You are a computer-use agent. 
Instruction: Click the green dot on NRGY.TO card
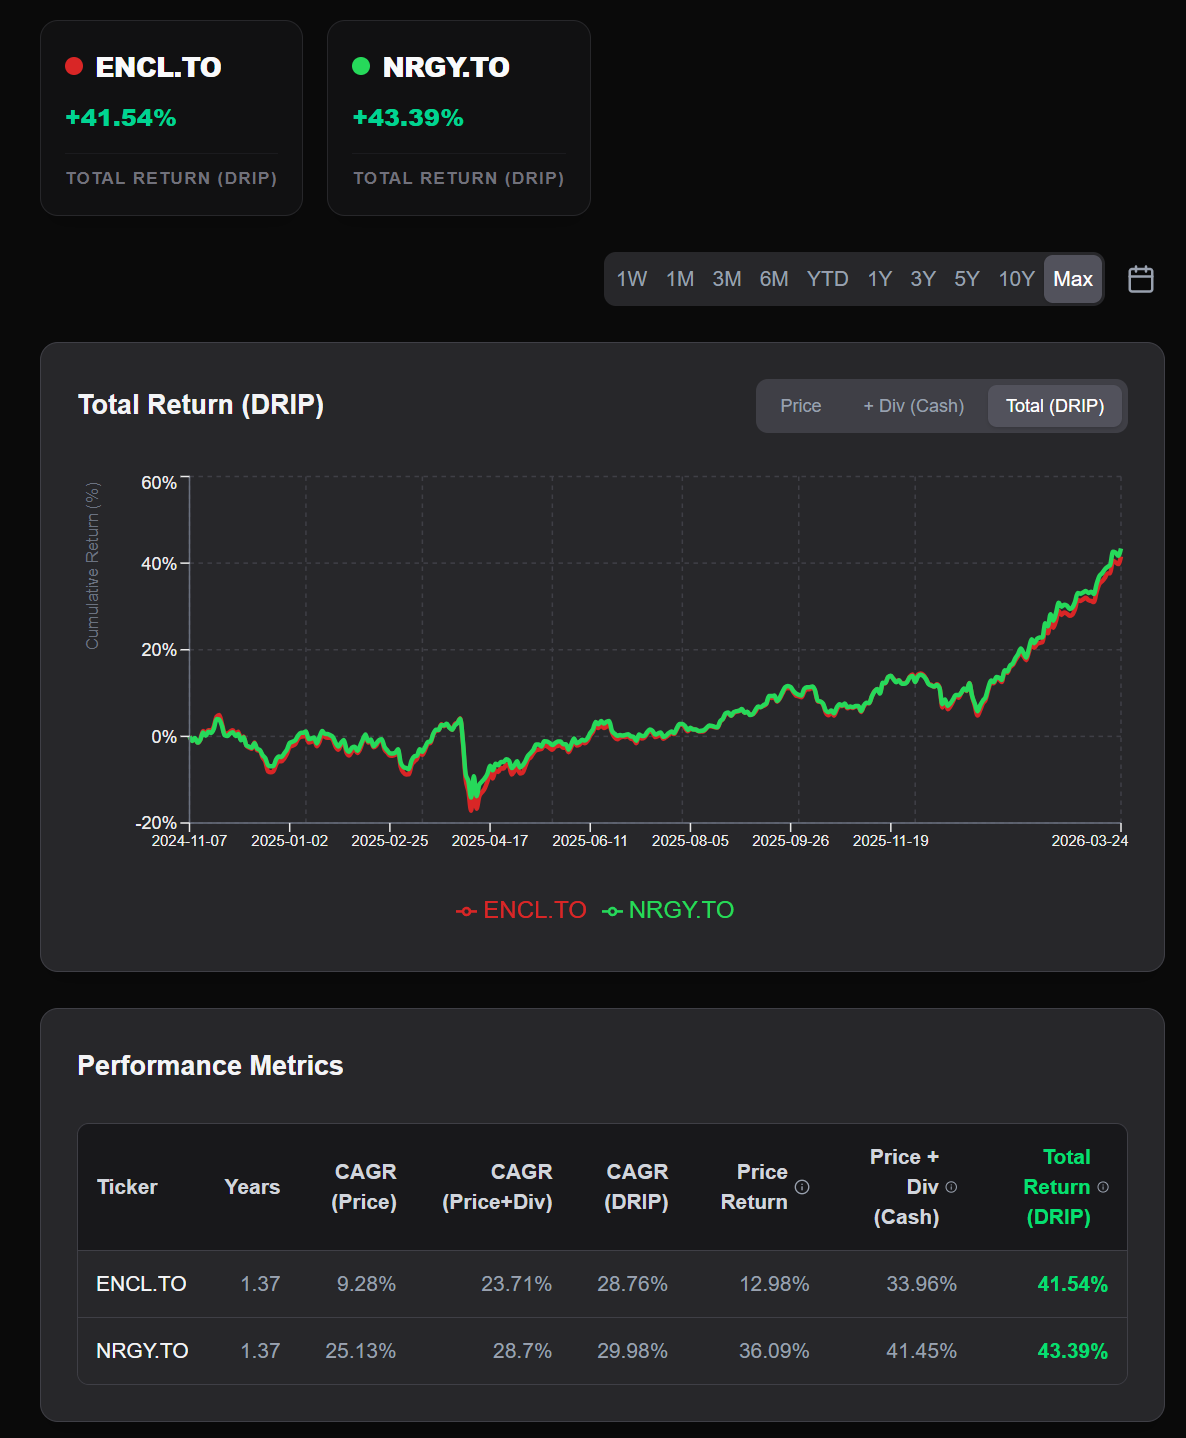[361, 66]
